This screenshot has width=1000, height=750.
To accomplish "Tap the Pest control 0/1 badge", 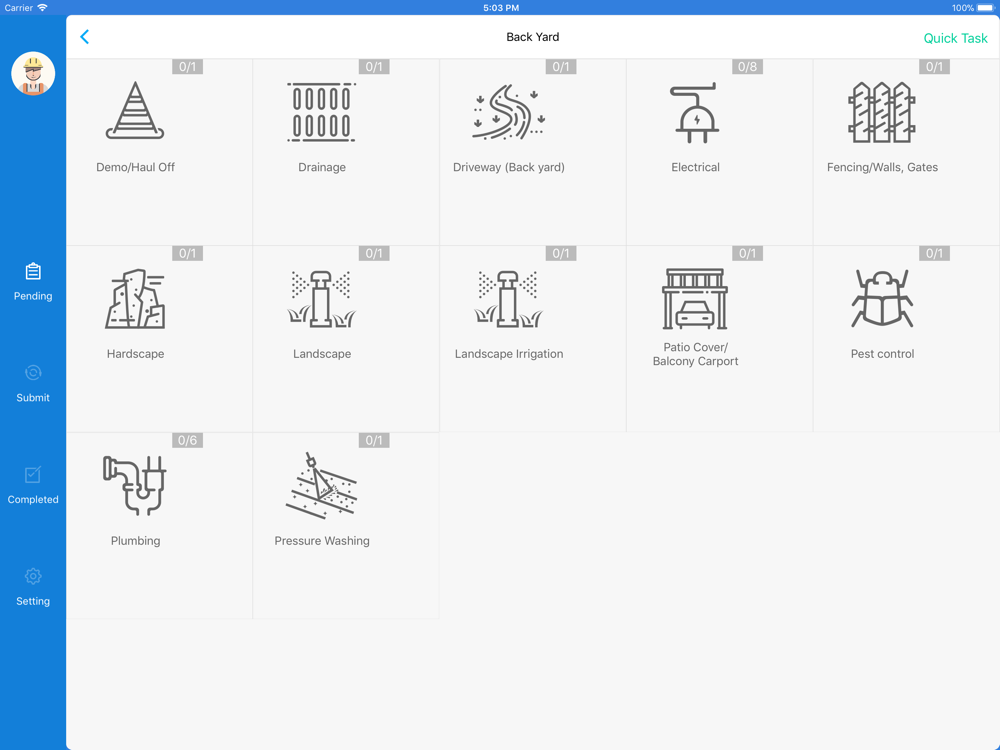I will coord(934,253).
